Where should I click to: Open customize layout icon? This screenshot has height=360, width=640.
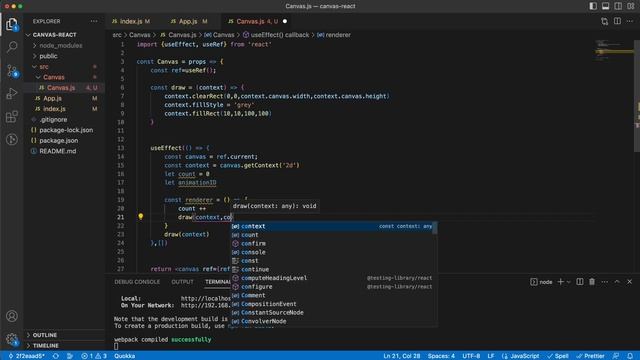click(x=631, y=6)
